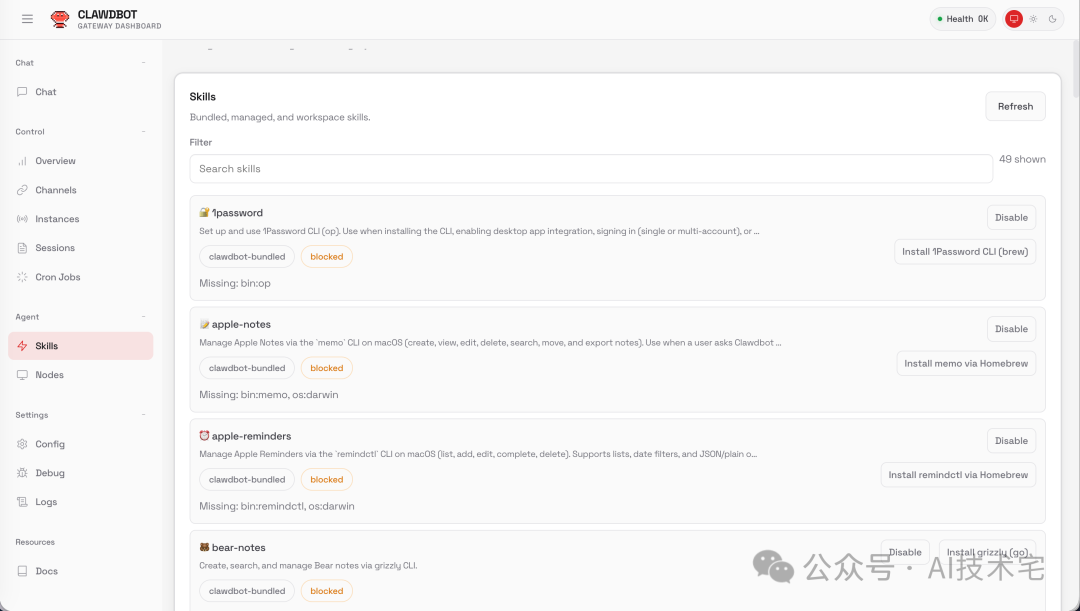Click apple-reminders clawdbot-bundled tag
Image resolution: width=1080 pixels, height=611 pixels.
tap(247, 479)
